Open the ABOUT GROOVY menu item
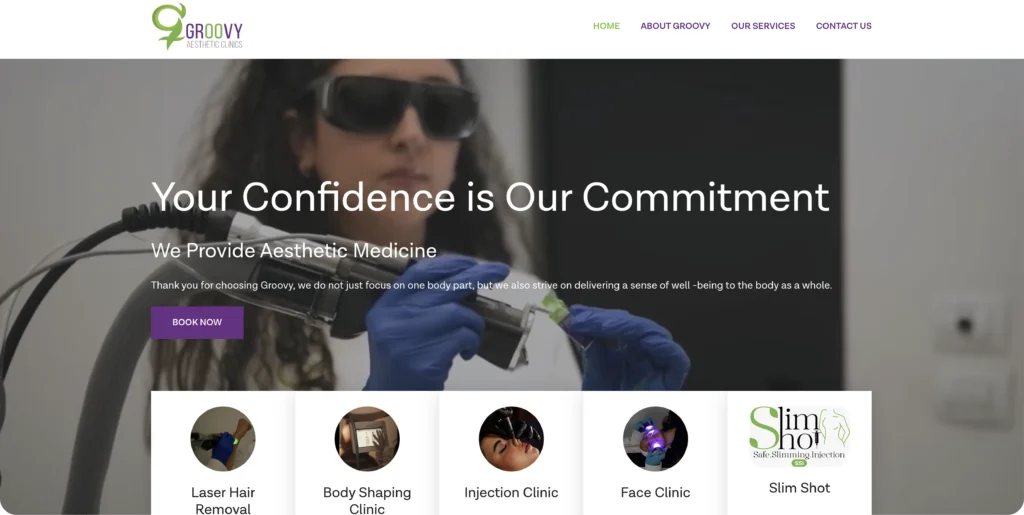The image size is (1024, 515). (x=675, y=26)
